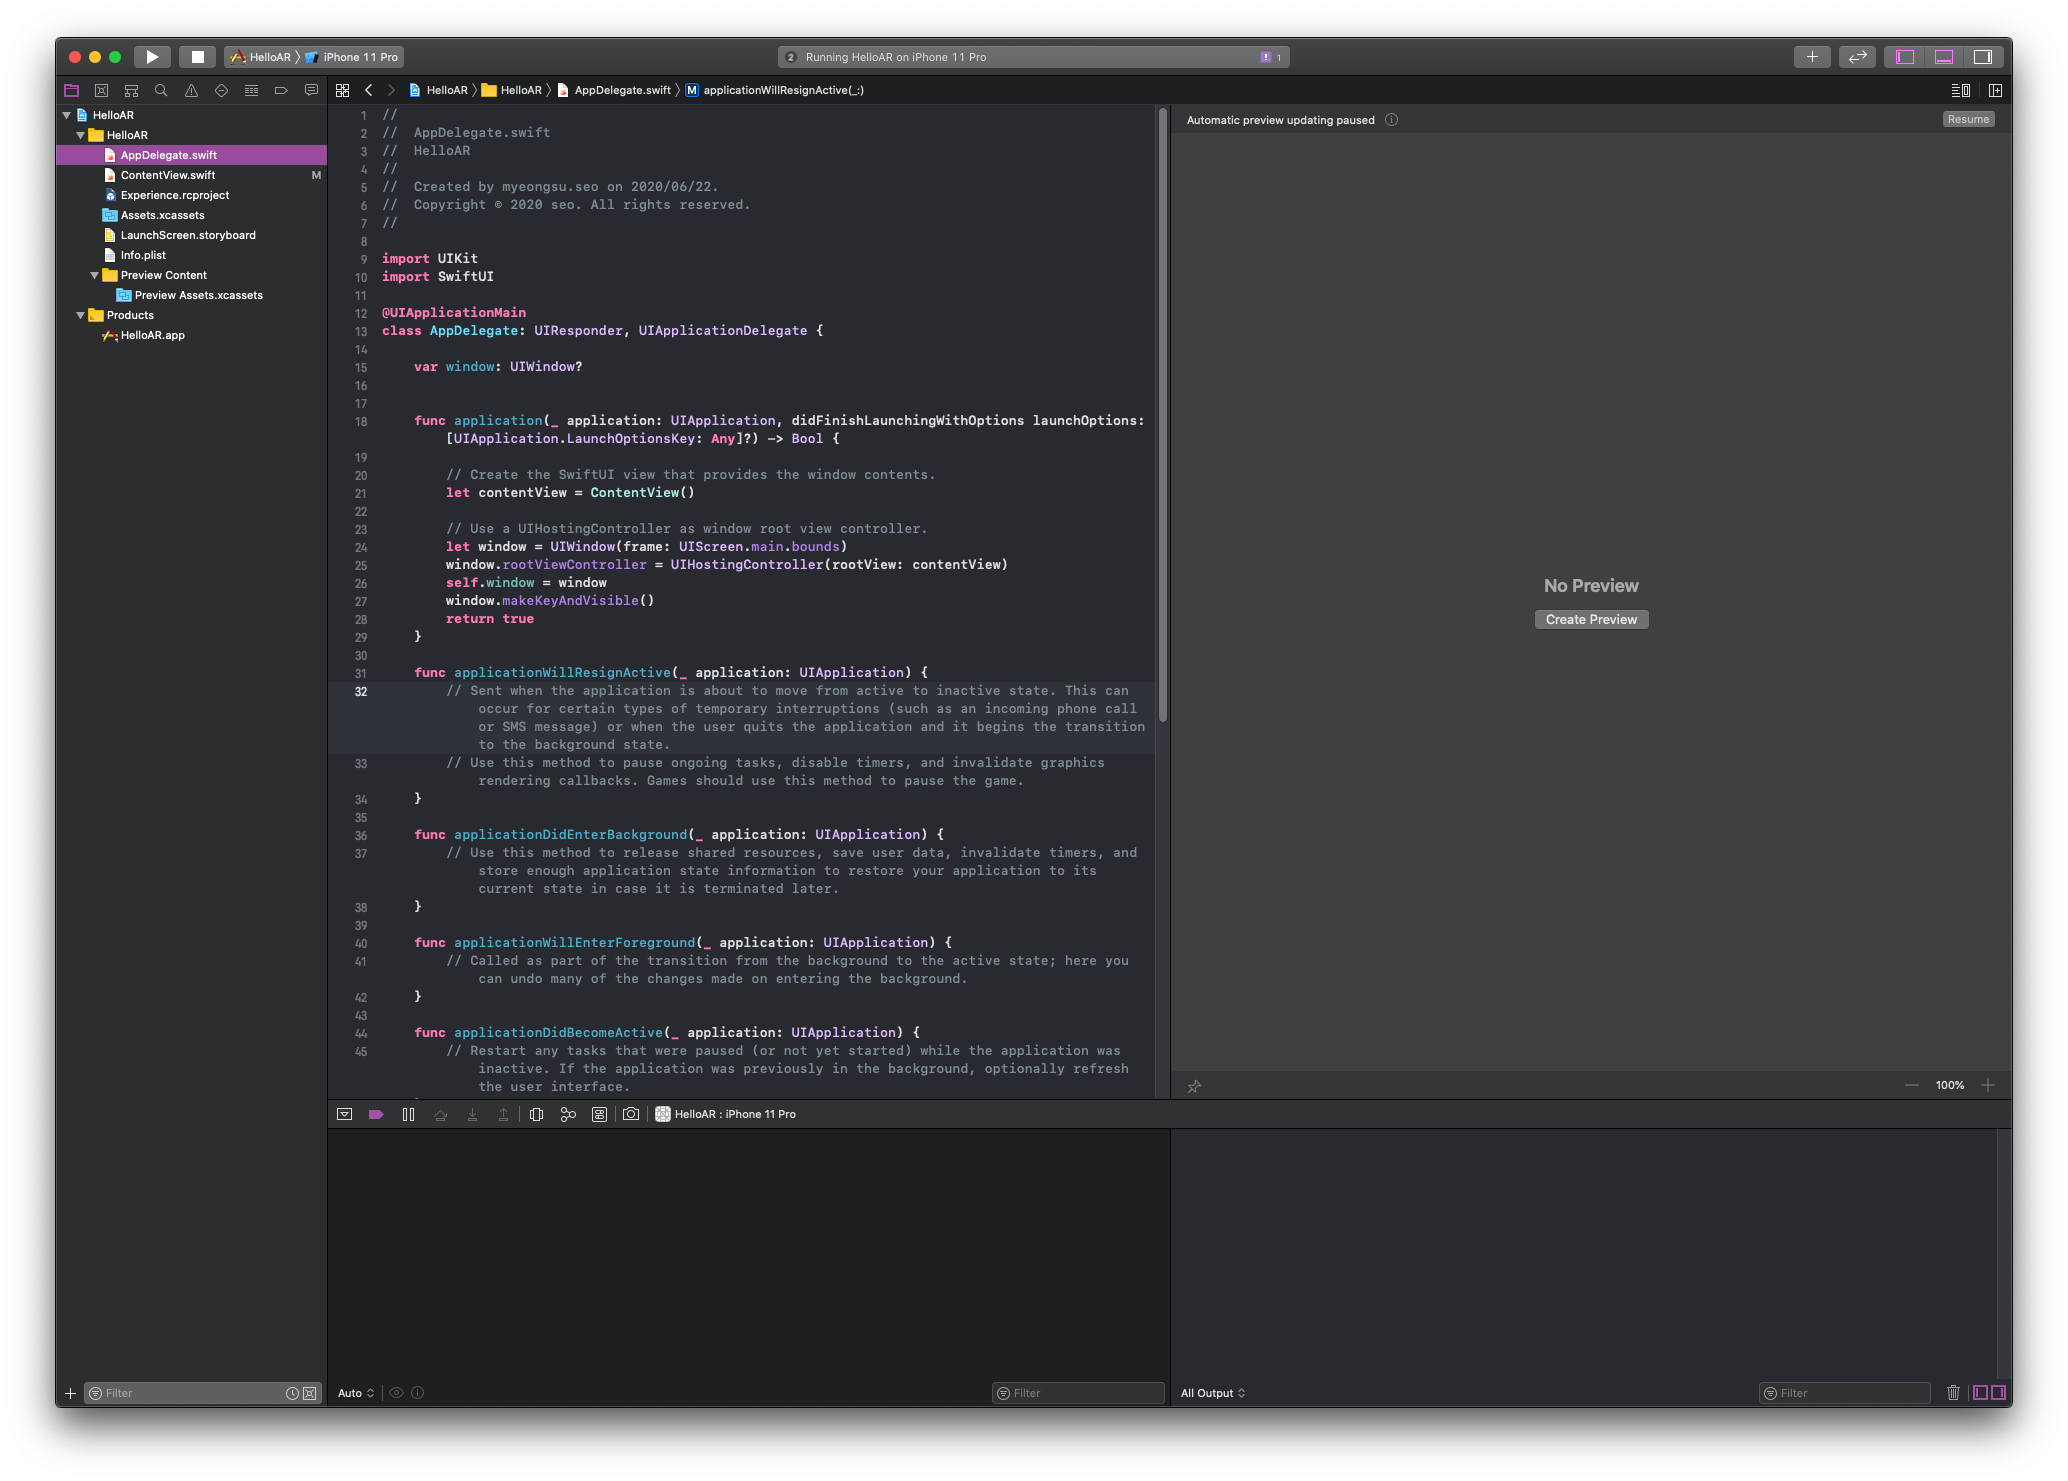Collapse the Preview Content folder
The image size is (2068, 1481).
coord(95,275)
